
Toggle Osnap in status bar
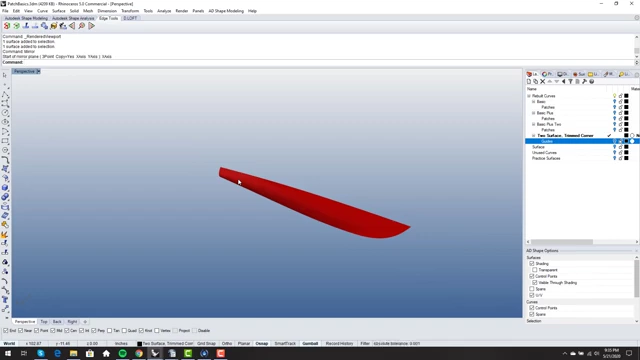(x=262, y=344)
